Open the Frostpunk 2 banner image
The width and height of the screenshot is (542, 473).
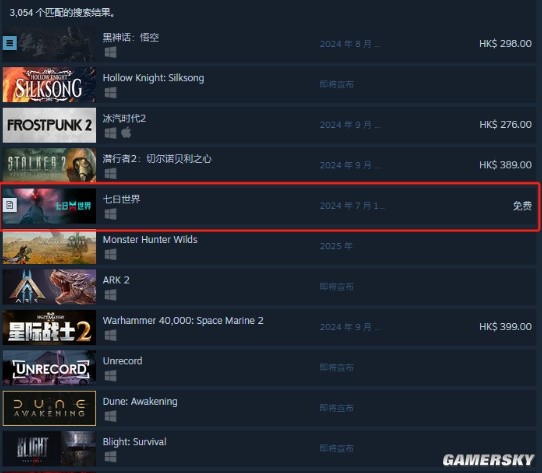pyautogui.click(x=49, y=125)
